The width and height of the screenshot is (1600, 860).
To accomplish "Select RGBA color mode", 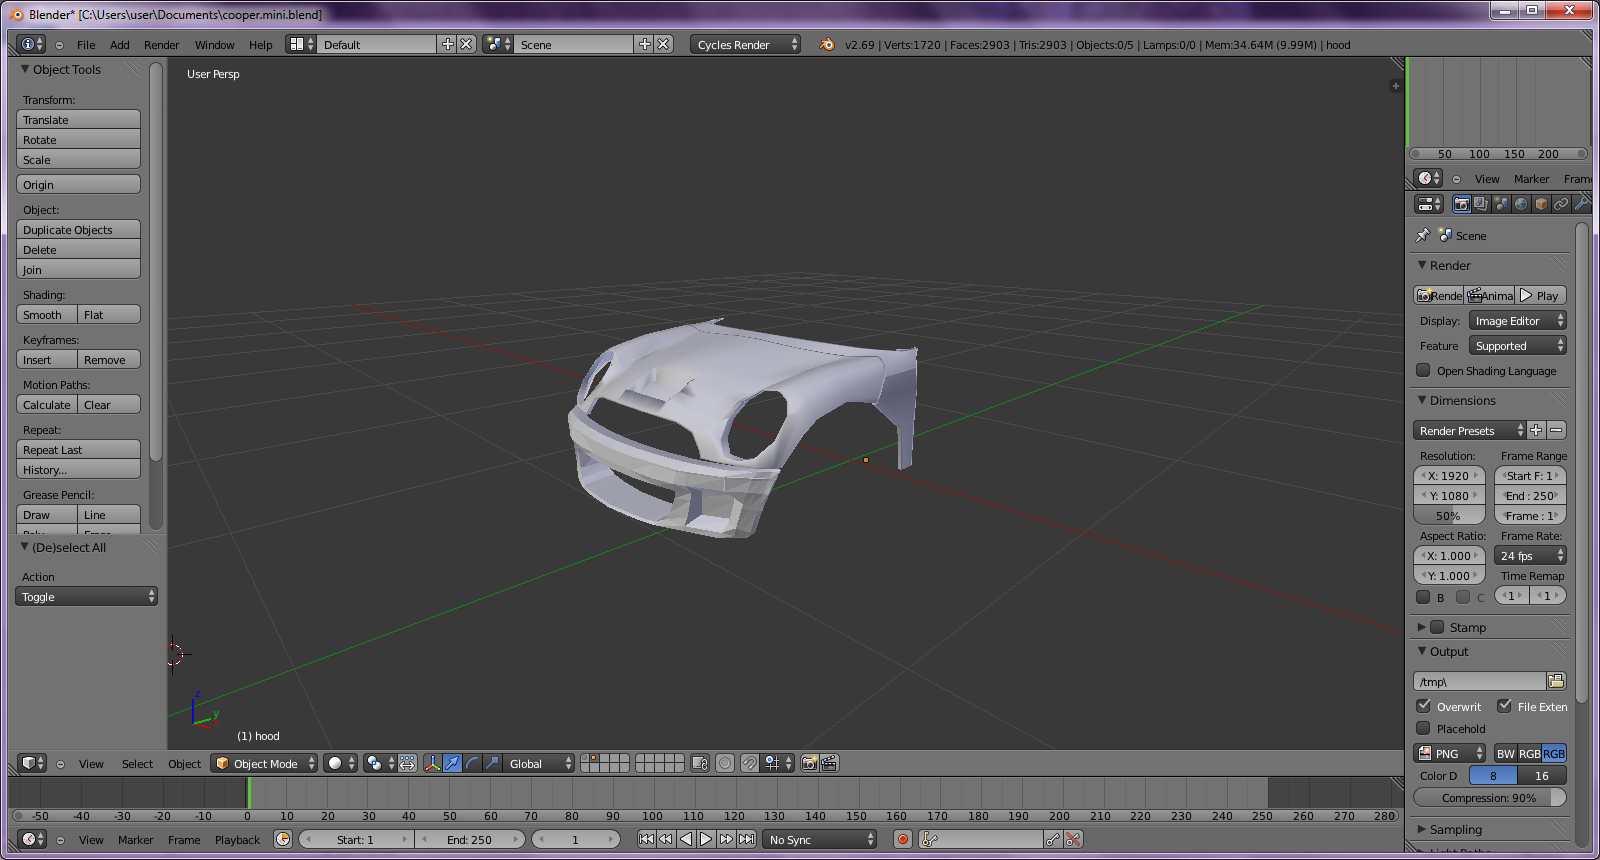I will 1554,753.
